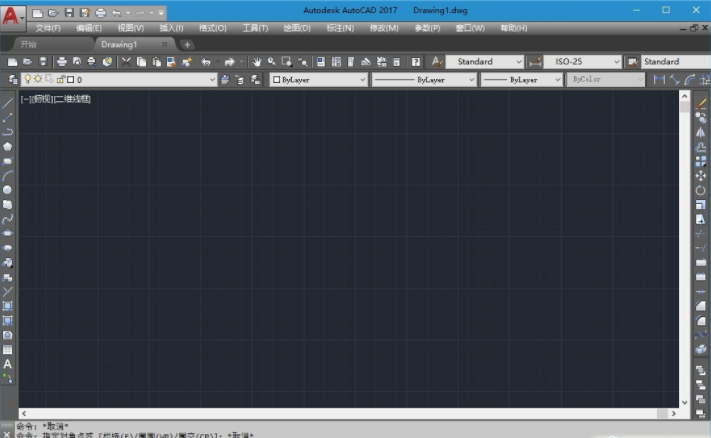The width and height of the screenshot is (711, 438).
Task: Select the Circle draw tool
Action: [x=8, y=189]
